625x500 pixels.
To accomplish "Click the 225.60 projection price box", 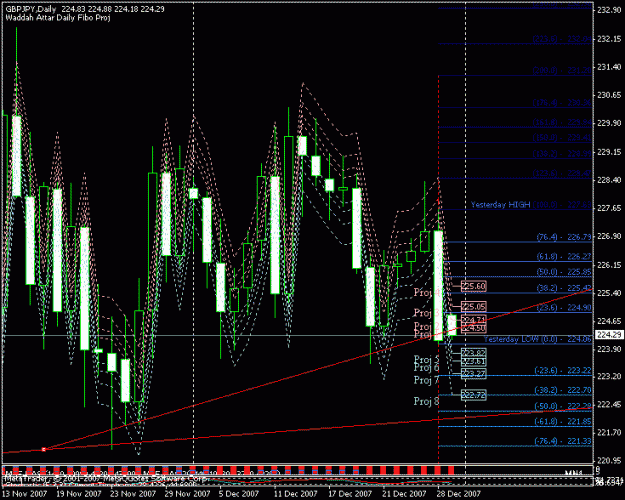I will [474, 286].
